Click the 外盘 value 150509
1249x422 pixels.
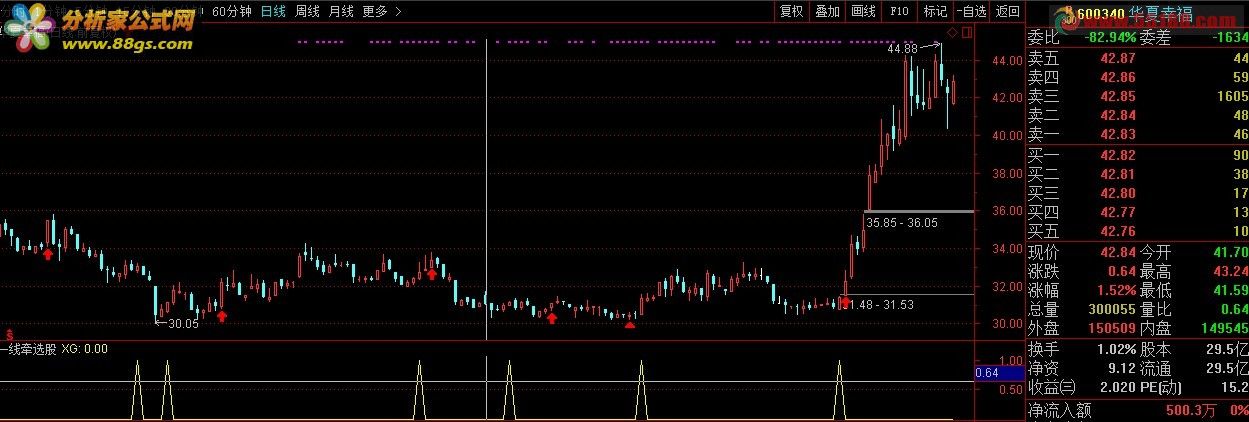coord(1112,328)
